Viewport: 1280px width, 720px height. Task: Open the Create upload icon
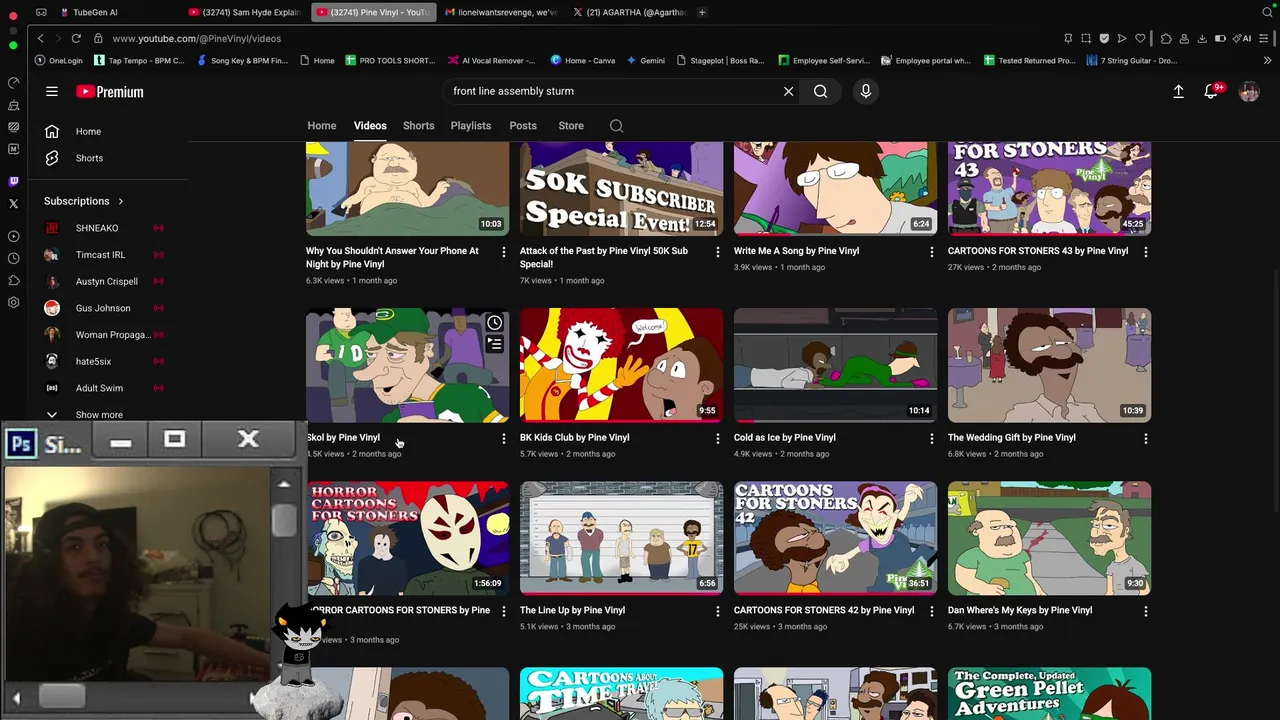[x=1178, y=91]
